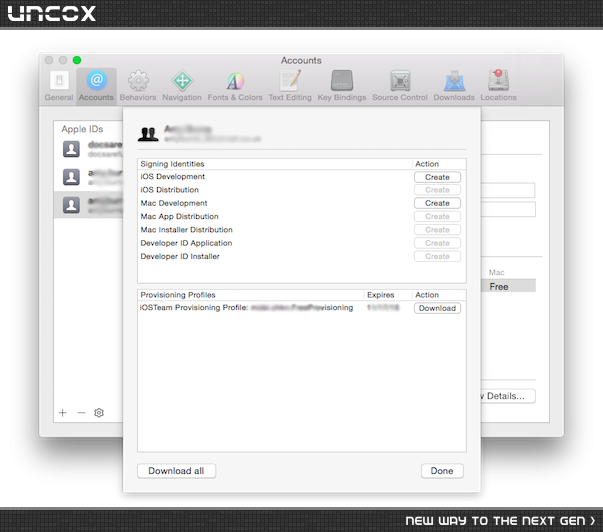The image size is (603, 532).
Task: Click the View Details button behind sheet
Action: [508, 396]
